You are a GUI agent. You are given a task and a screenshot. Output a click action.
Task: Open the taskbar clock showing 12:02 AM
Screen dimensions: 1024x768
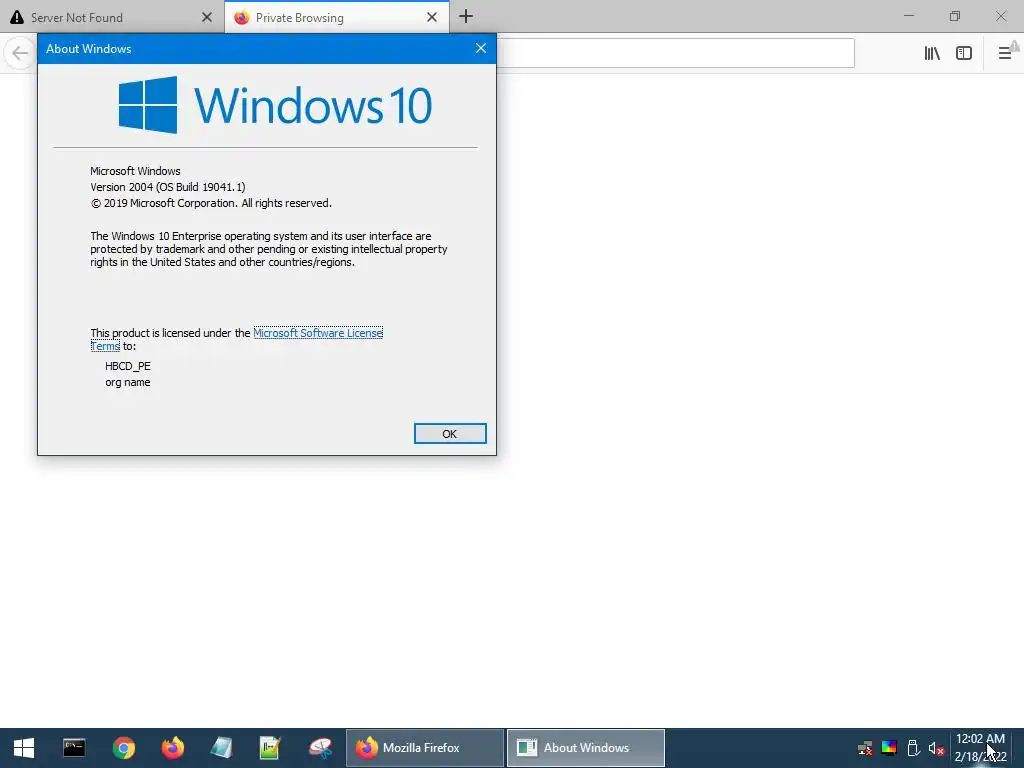pos(980,748)
